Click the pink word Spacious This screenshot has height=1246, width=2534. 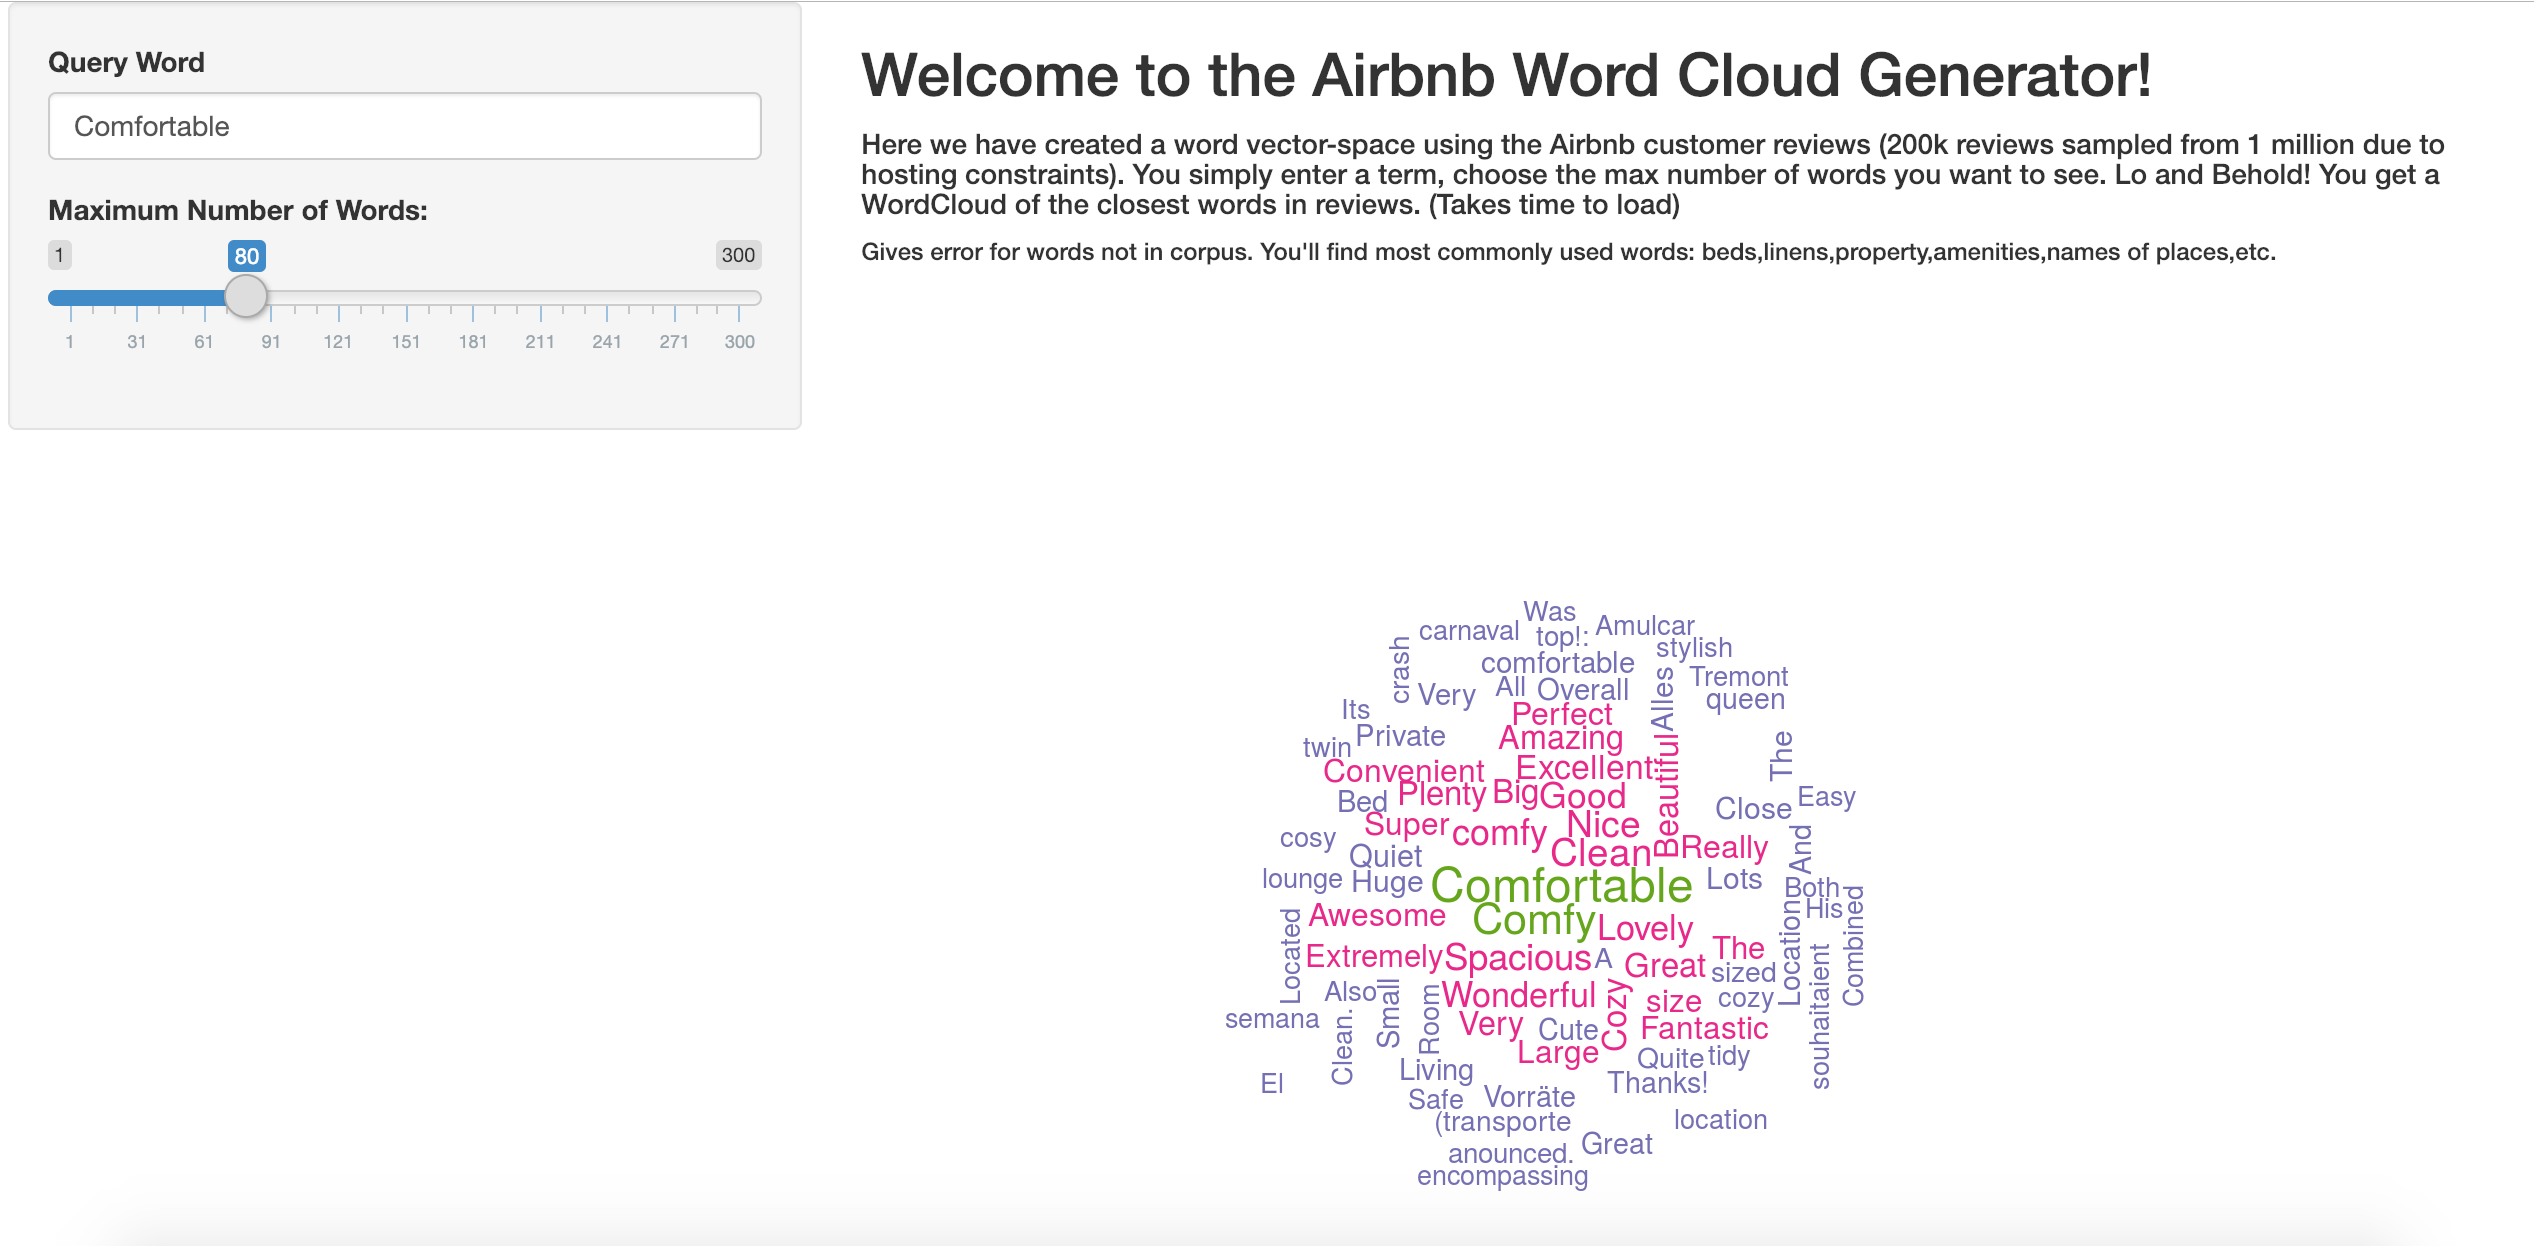[x=1517, y=958]
